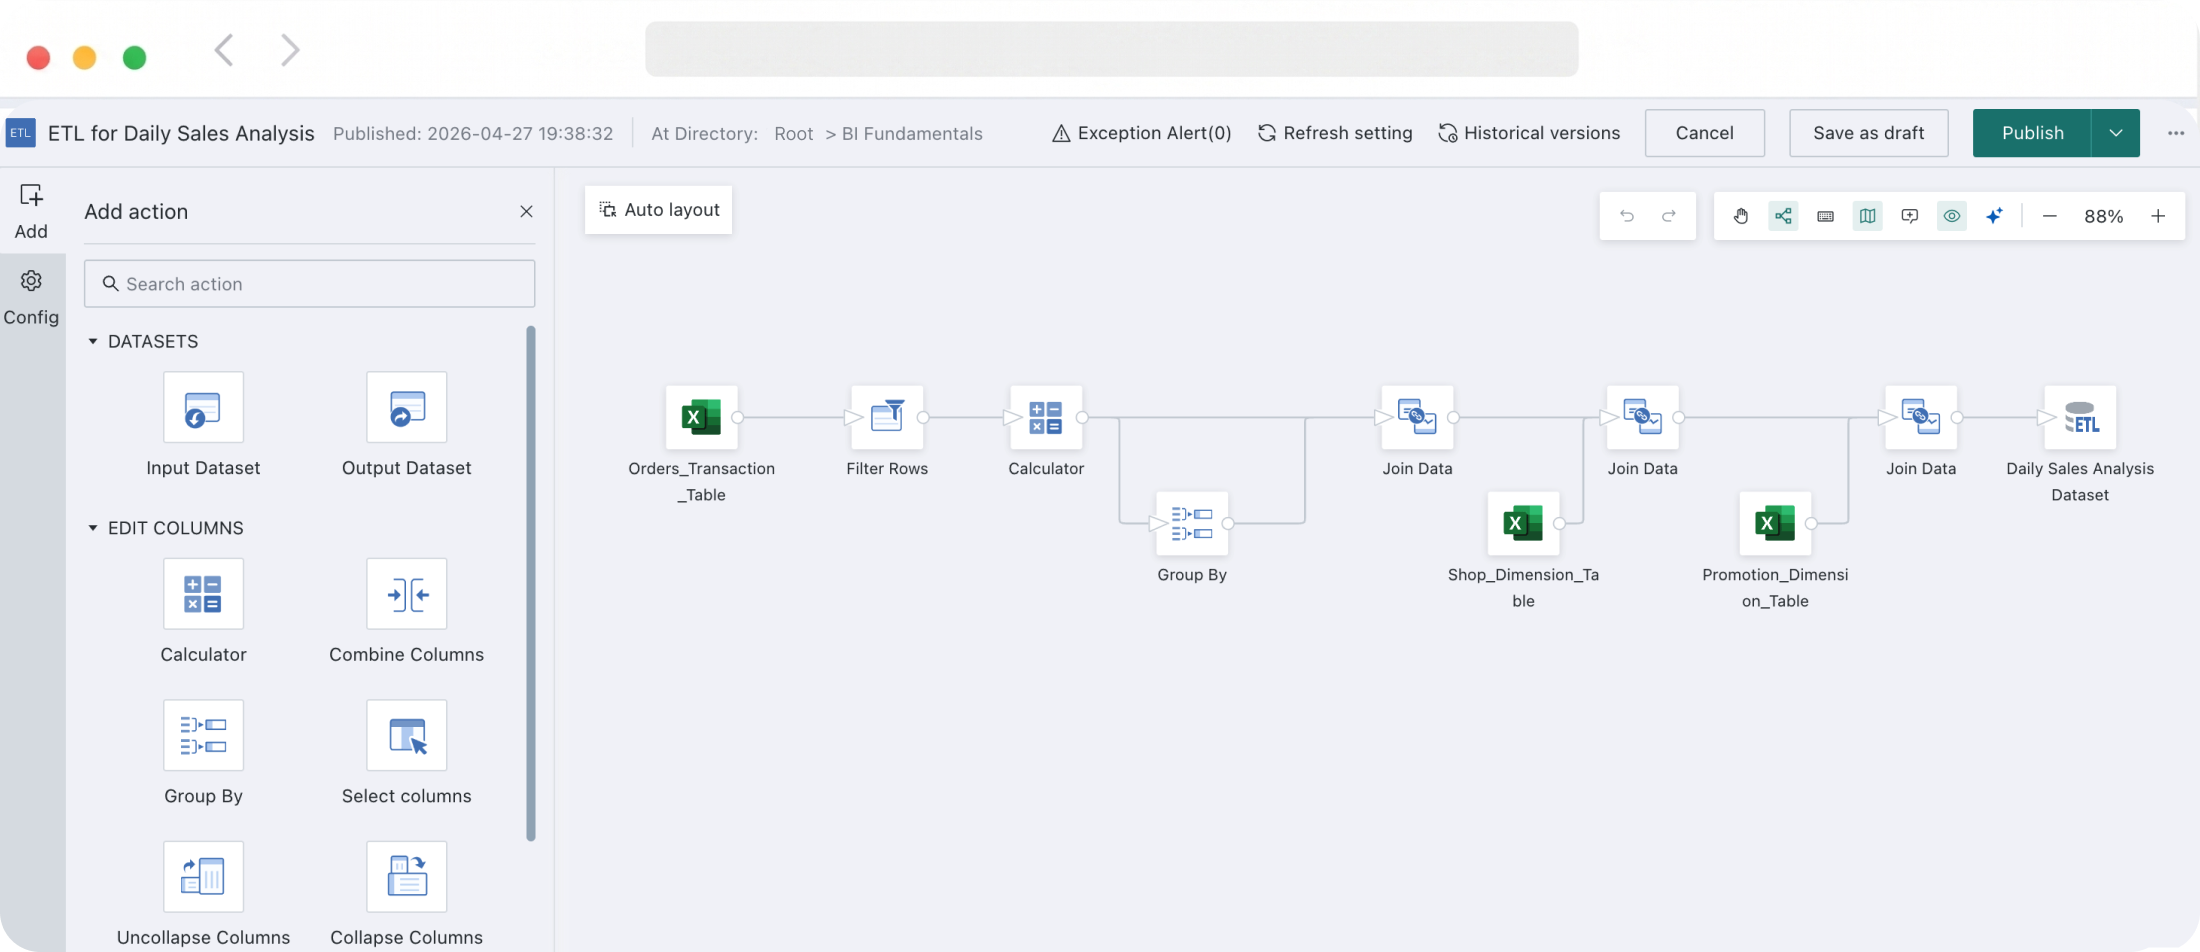Click Orders_Transaction_Table output port
2200x952 pixels.
click(x=738, y=417)
